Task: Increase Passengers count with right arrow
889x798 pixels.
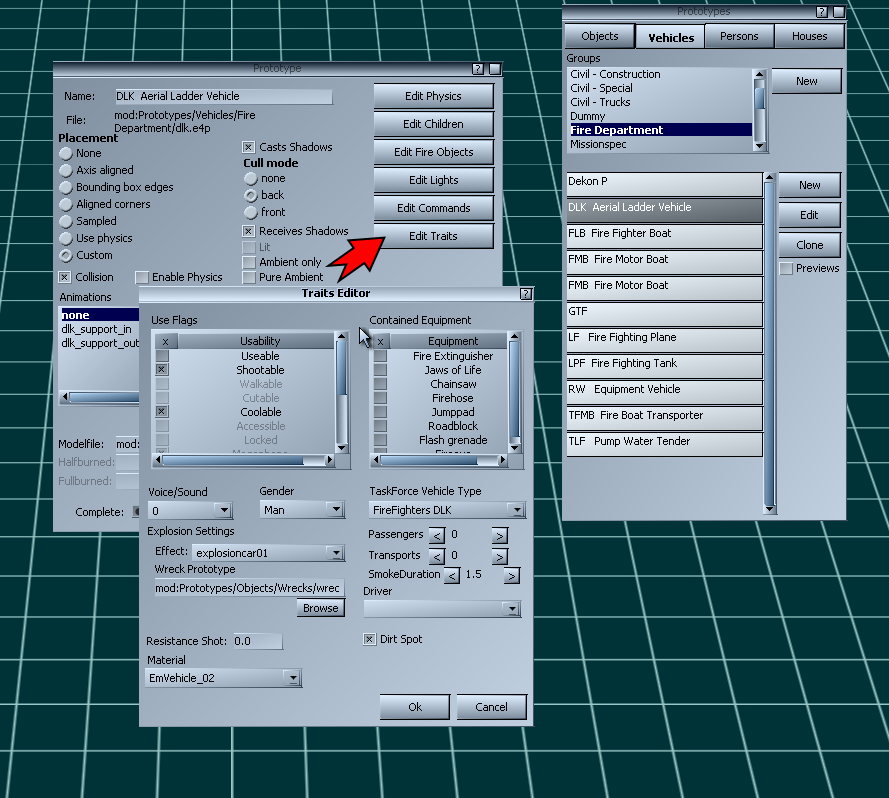Action: 499,536
